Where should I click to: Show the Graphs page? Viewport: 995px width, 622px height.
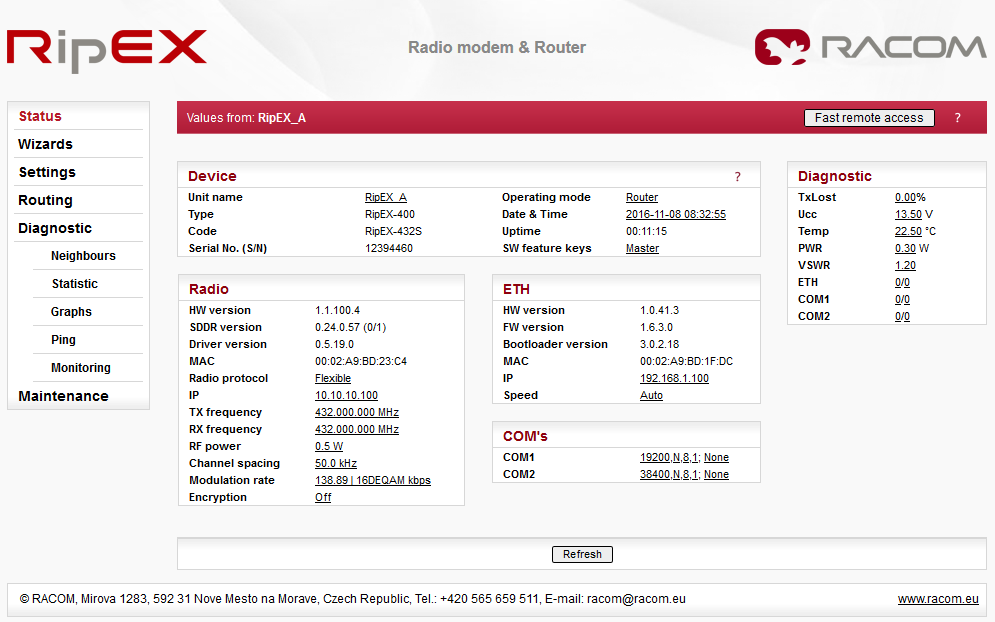click(71, 312)
